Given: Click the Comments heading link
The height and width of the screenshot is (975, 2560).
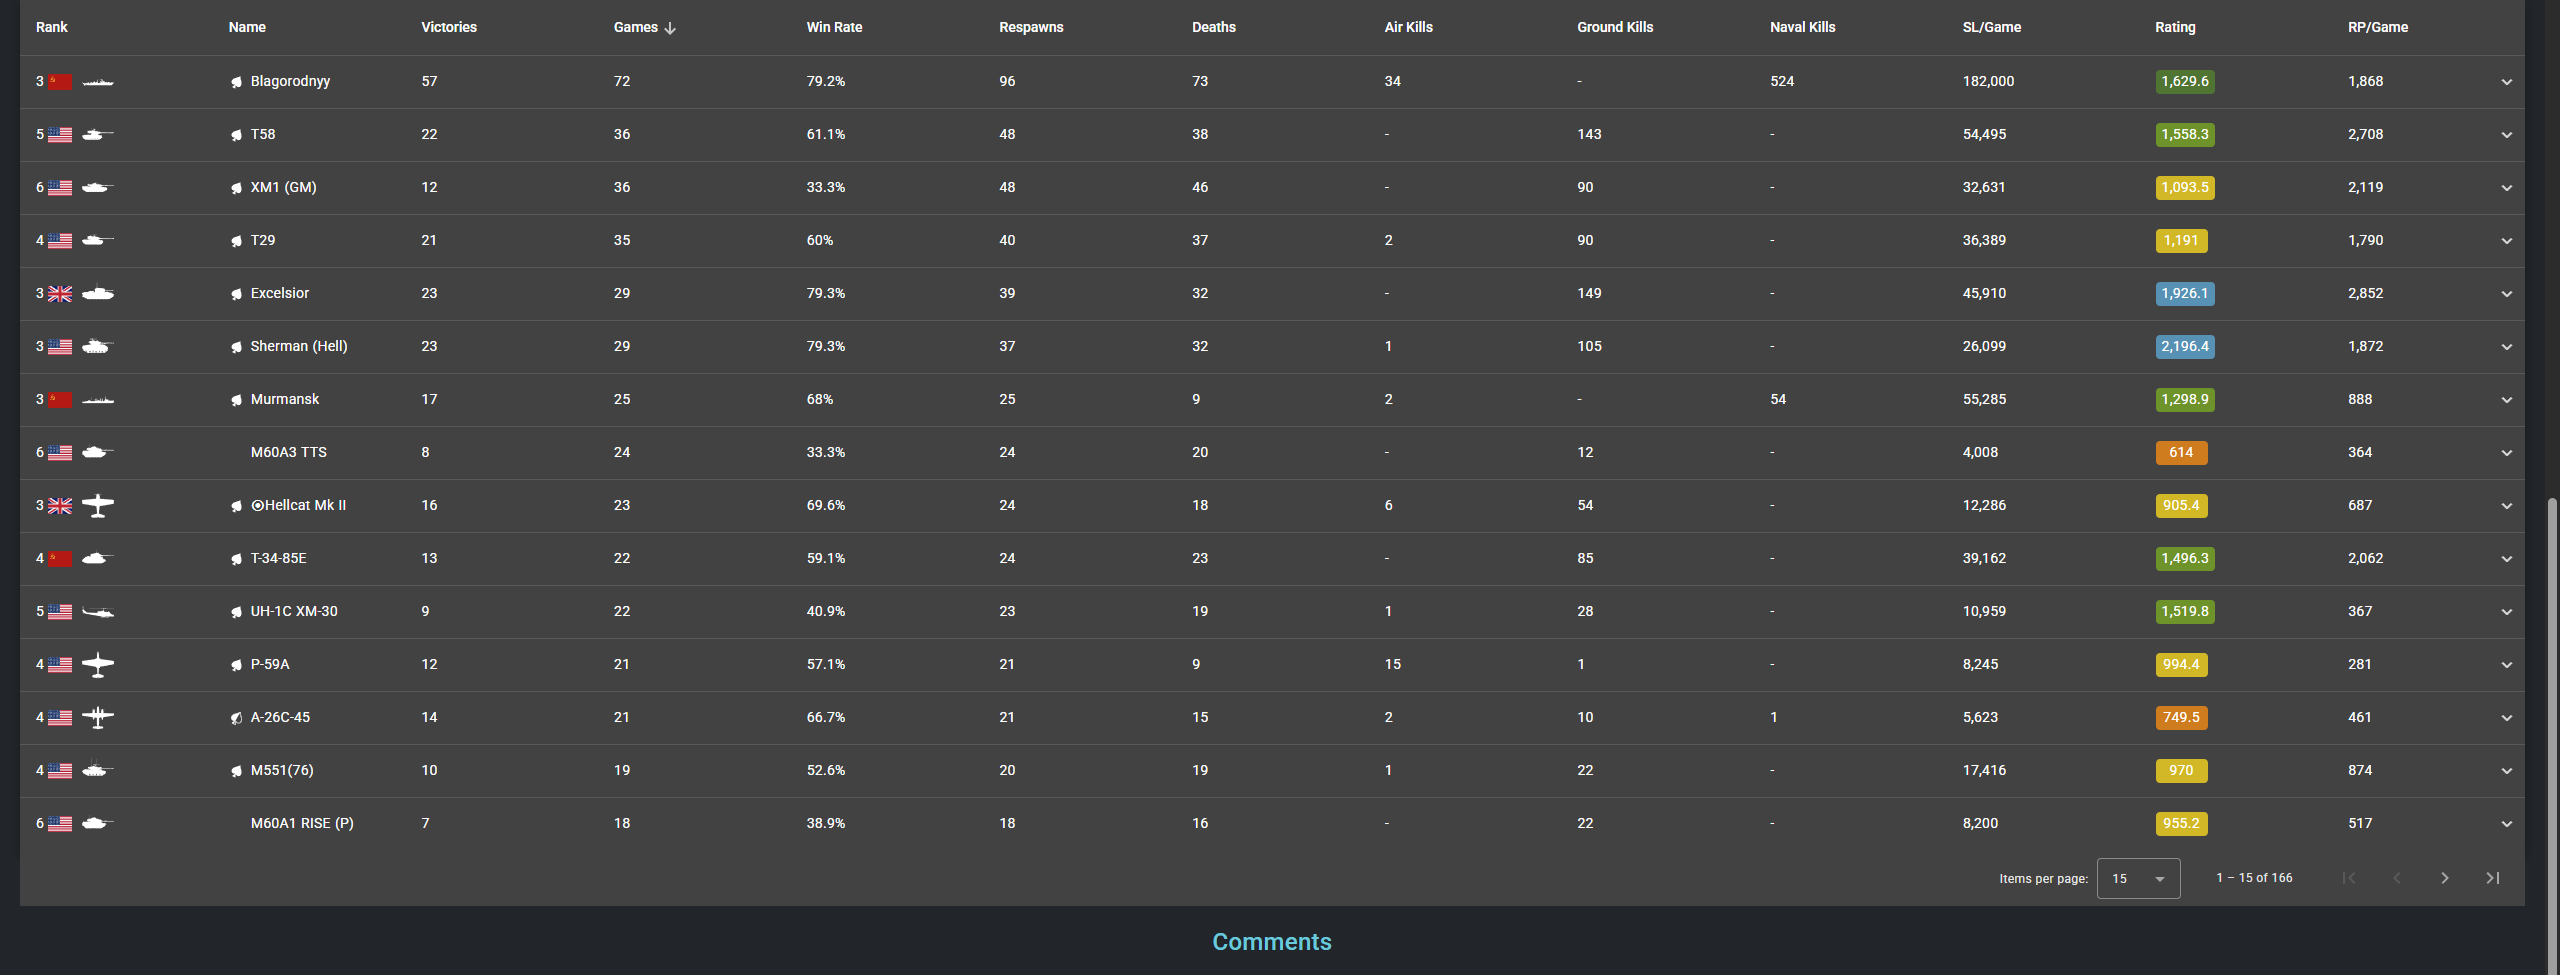Looking at the screenshot, I should (x=1271, y=942).
